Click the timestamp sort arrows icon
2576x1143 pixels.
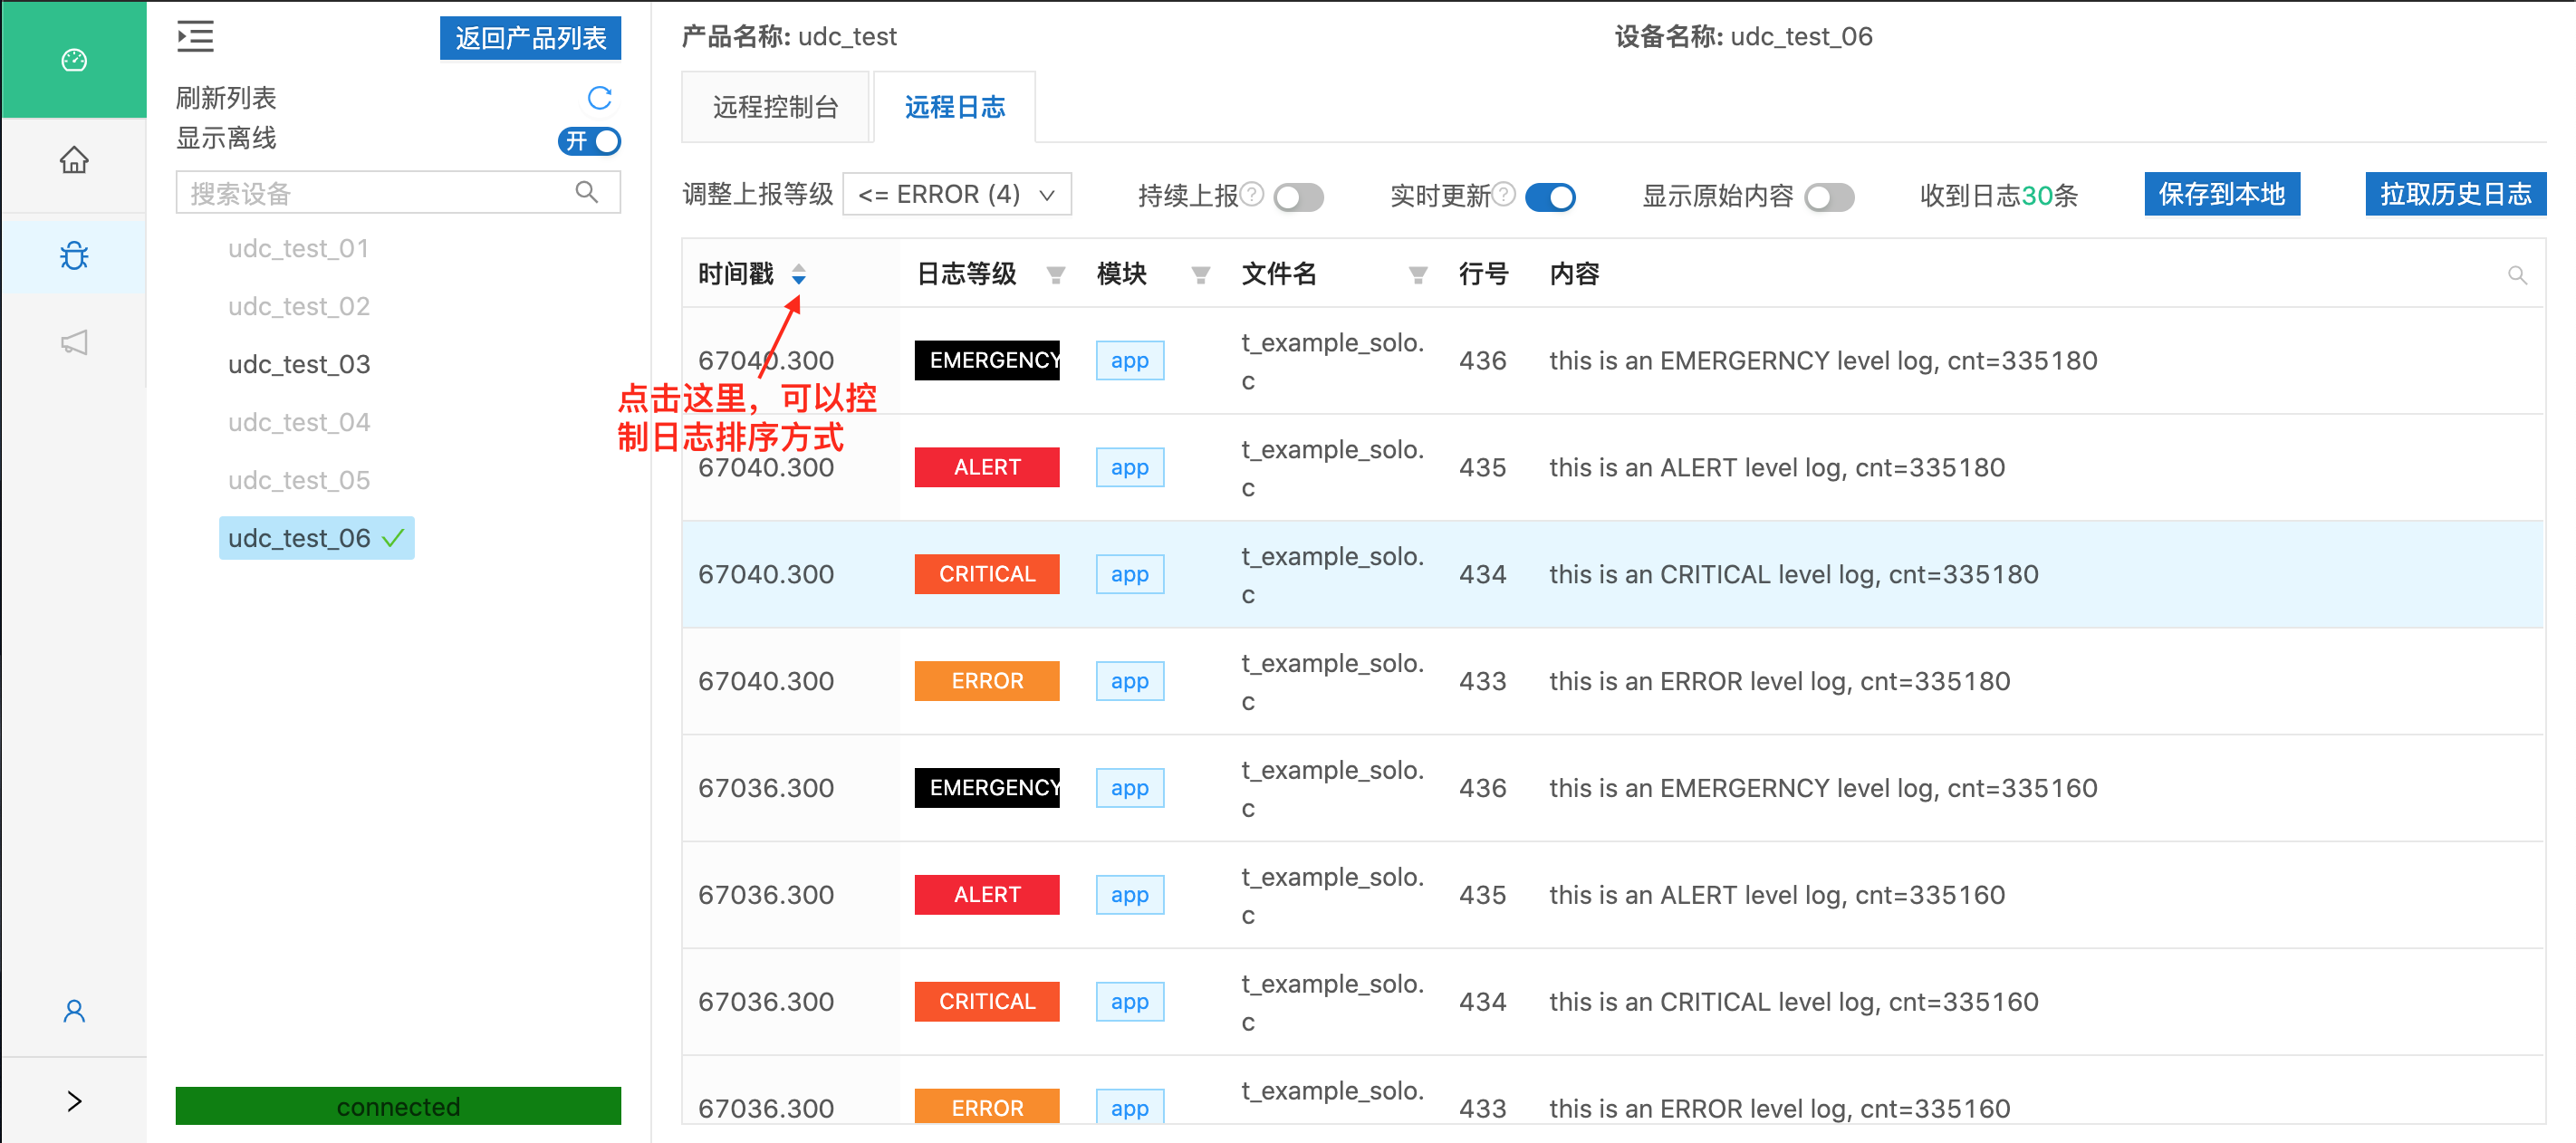[x=798, y=274]
